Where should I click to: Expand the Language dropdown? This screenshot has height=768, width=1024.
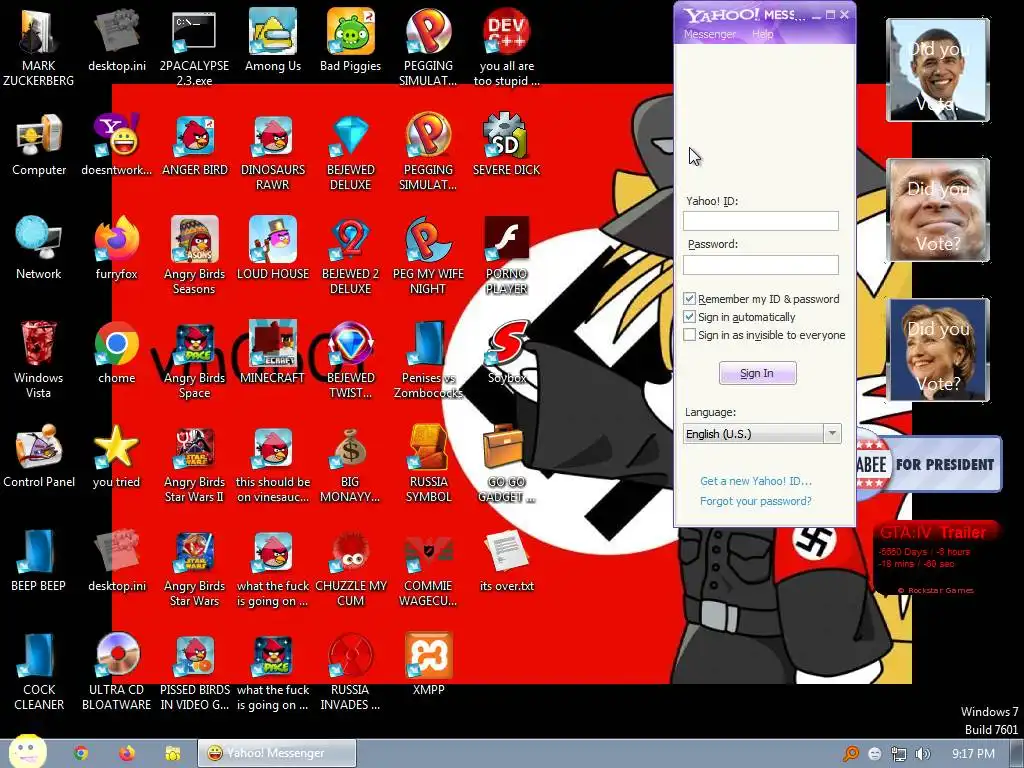pyautogui.click(x=832, y=434)
